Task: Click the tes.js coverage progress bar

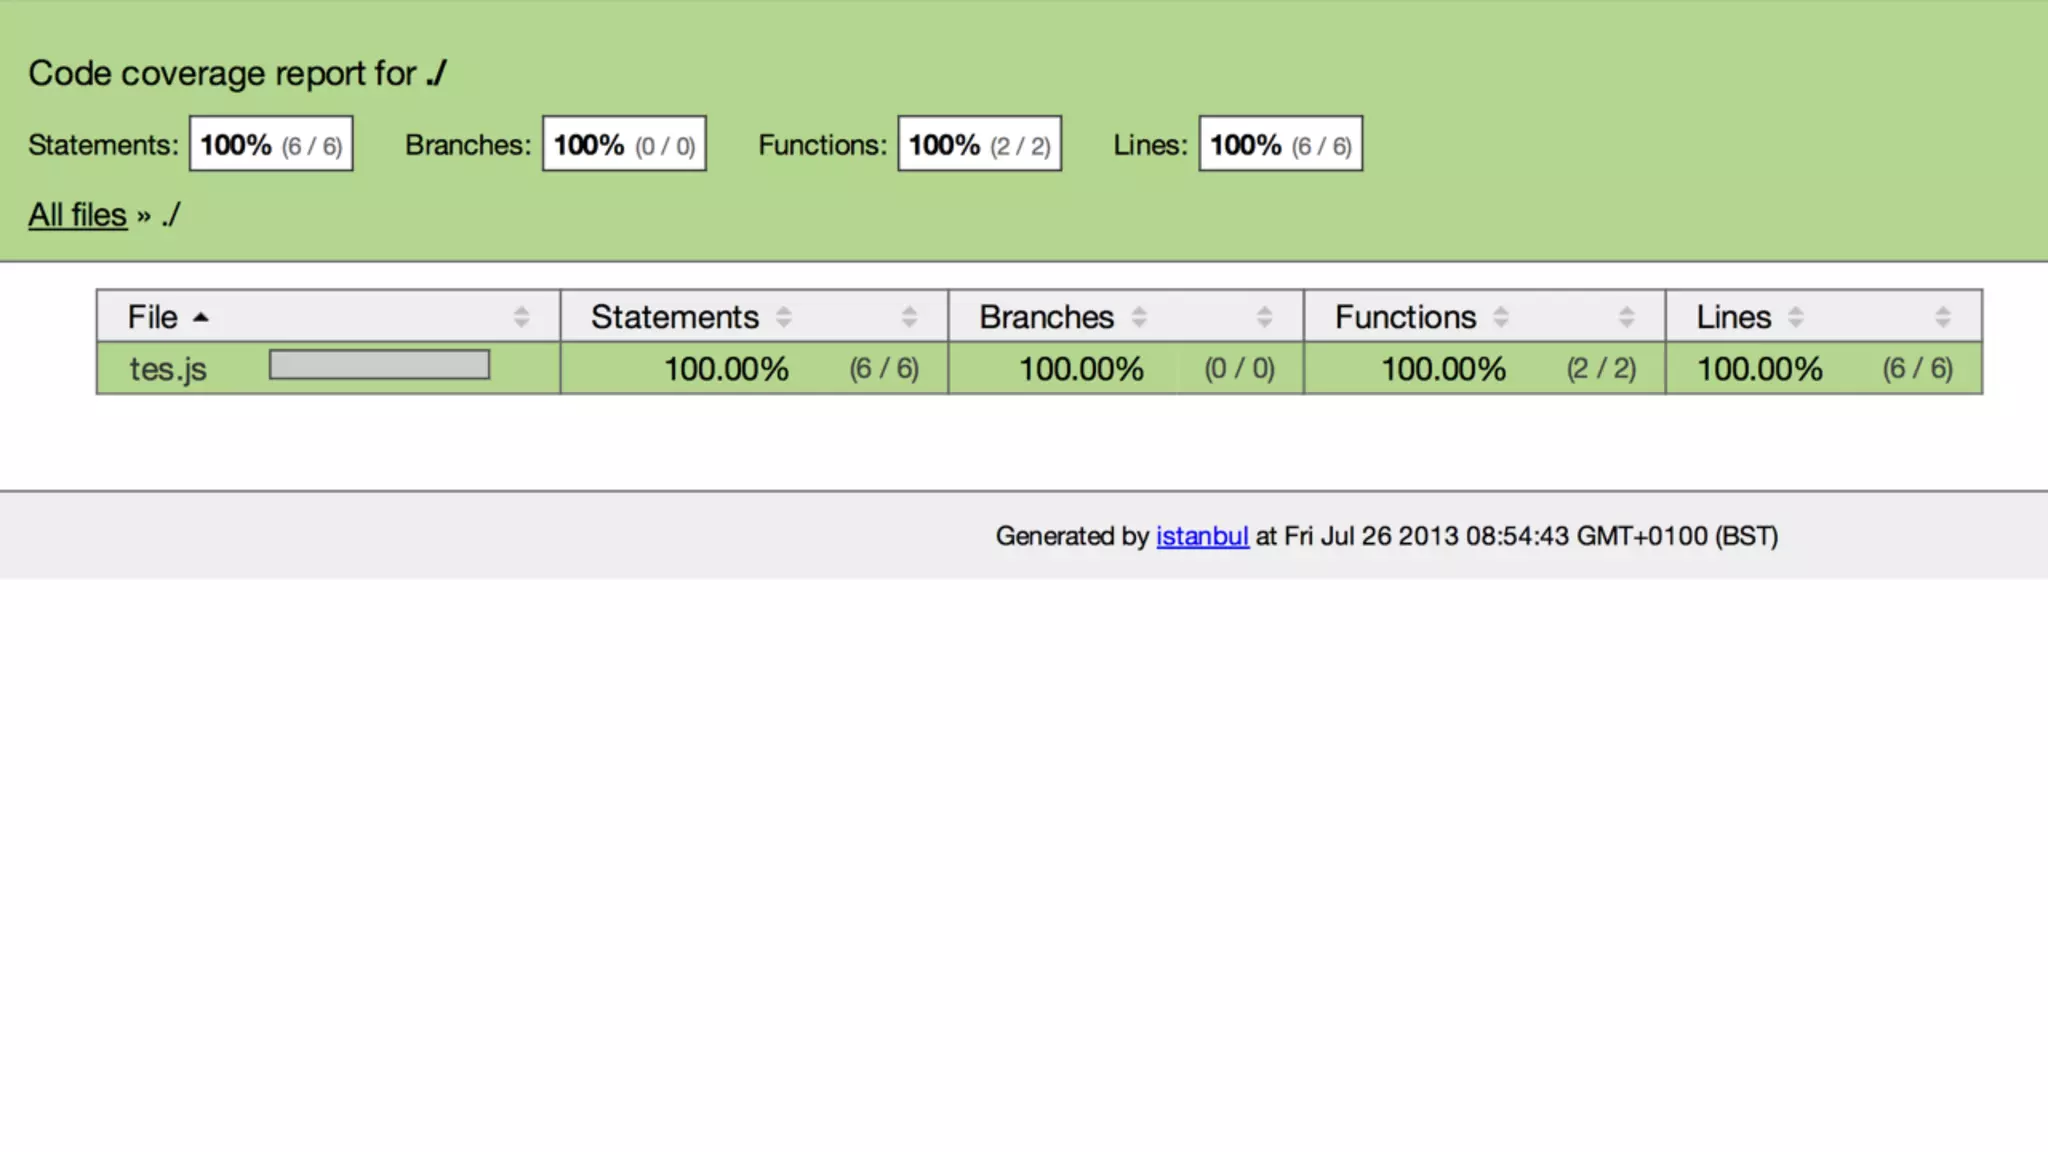Action: (379, 365)
